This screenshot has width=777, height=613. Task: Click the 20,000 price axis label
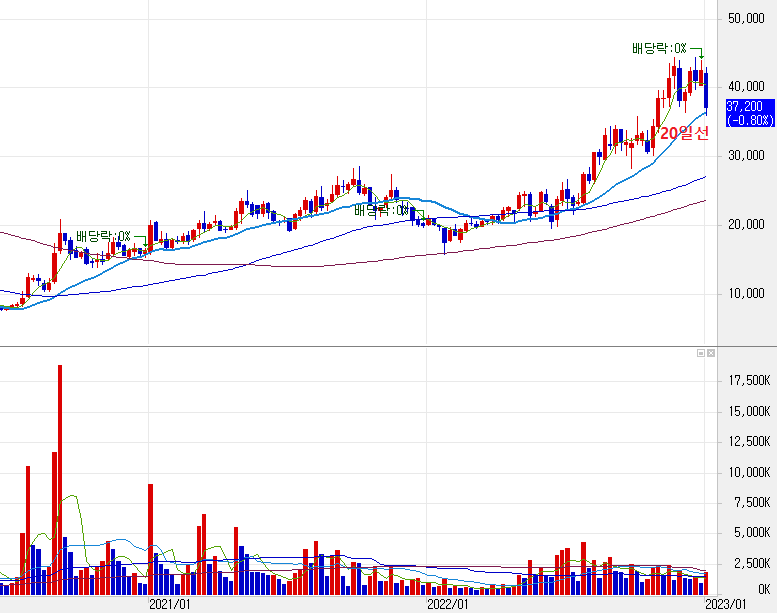pos(746,224)
